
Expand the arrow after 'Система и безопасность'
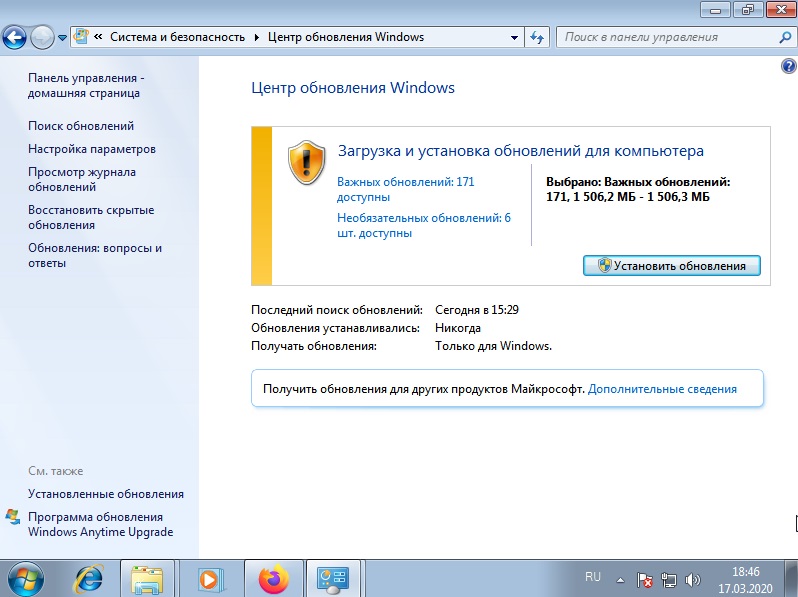(x=256, y=37)
